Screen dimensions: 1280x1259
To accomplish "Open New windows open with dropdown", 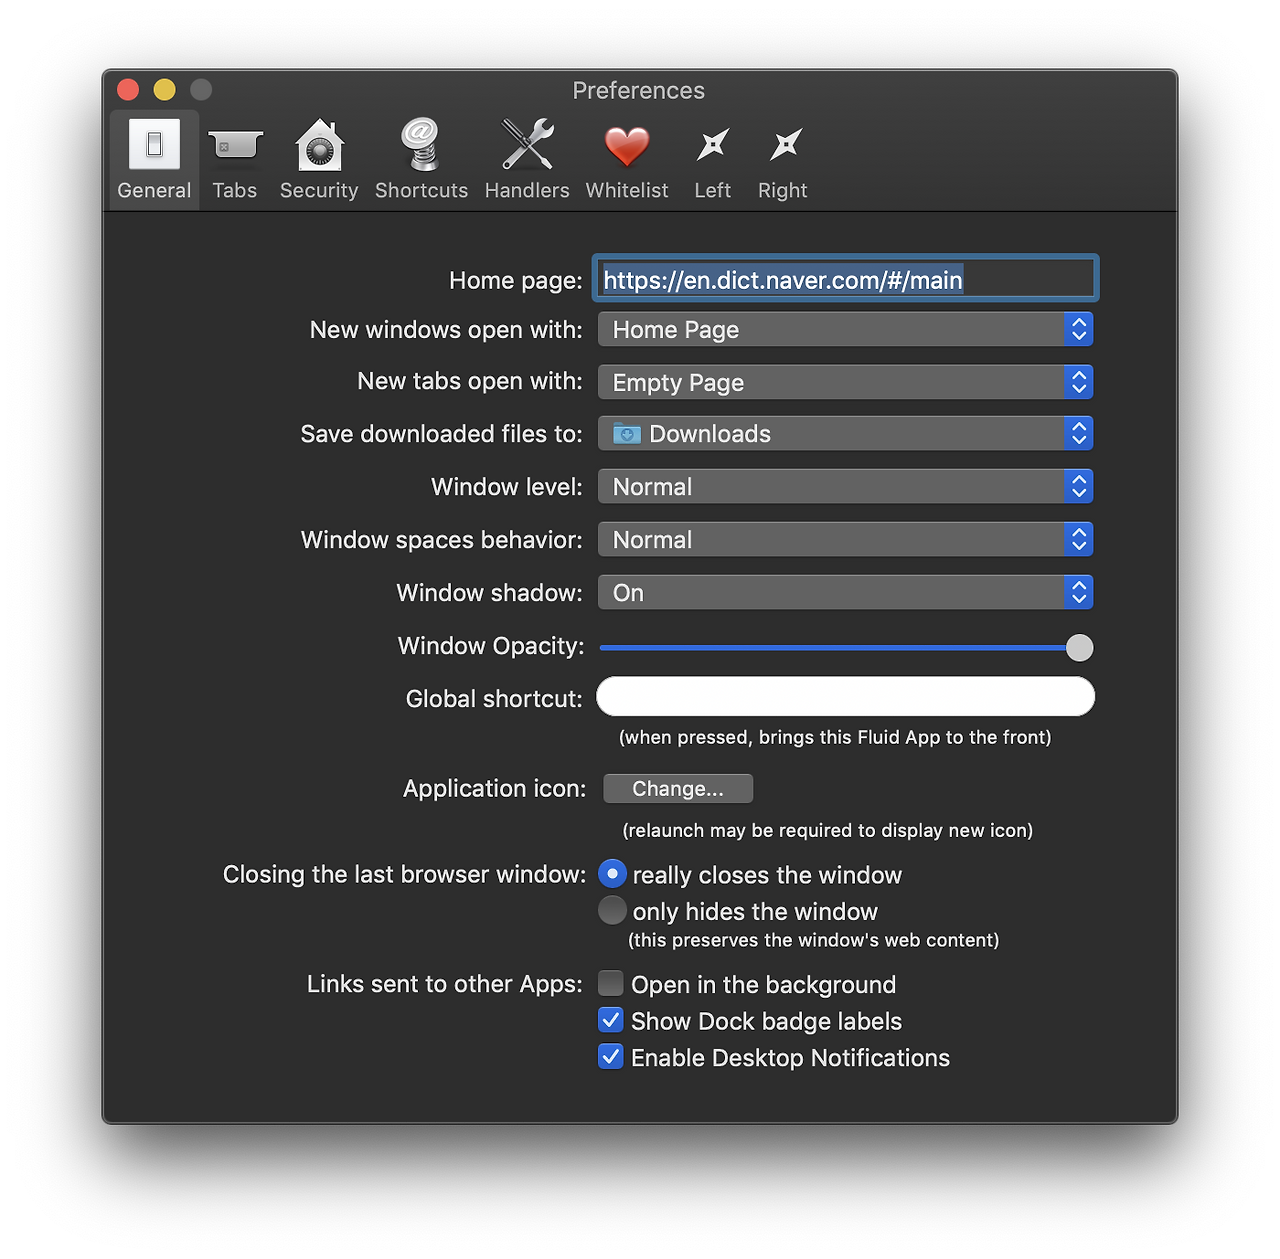I will coord(845,329).
